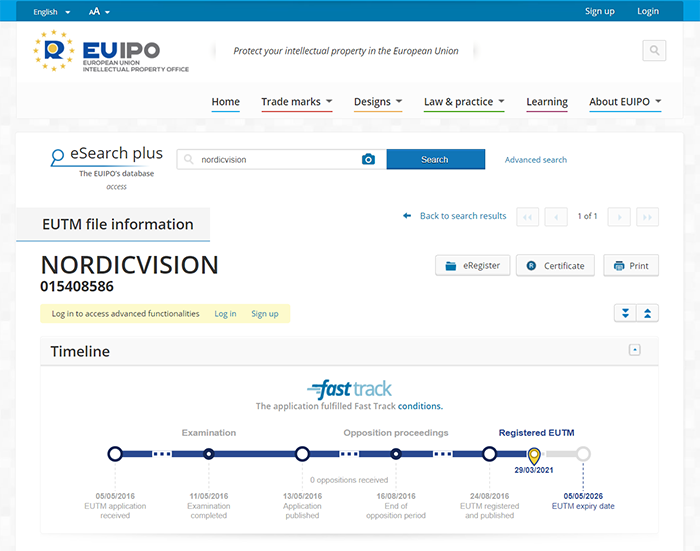The image size is (700, 551).
Task: Click the EUTM expiry date marker
Action: pos(583,454)
